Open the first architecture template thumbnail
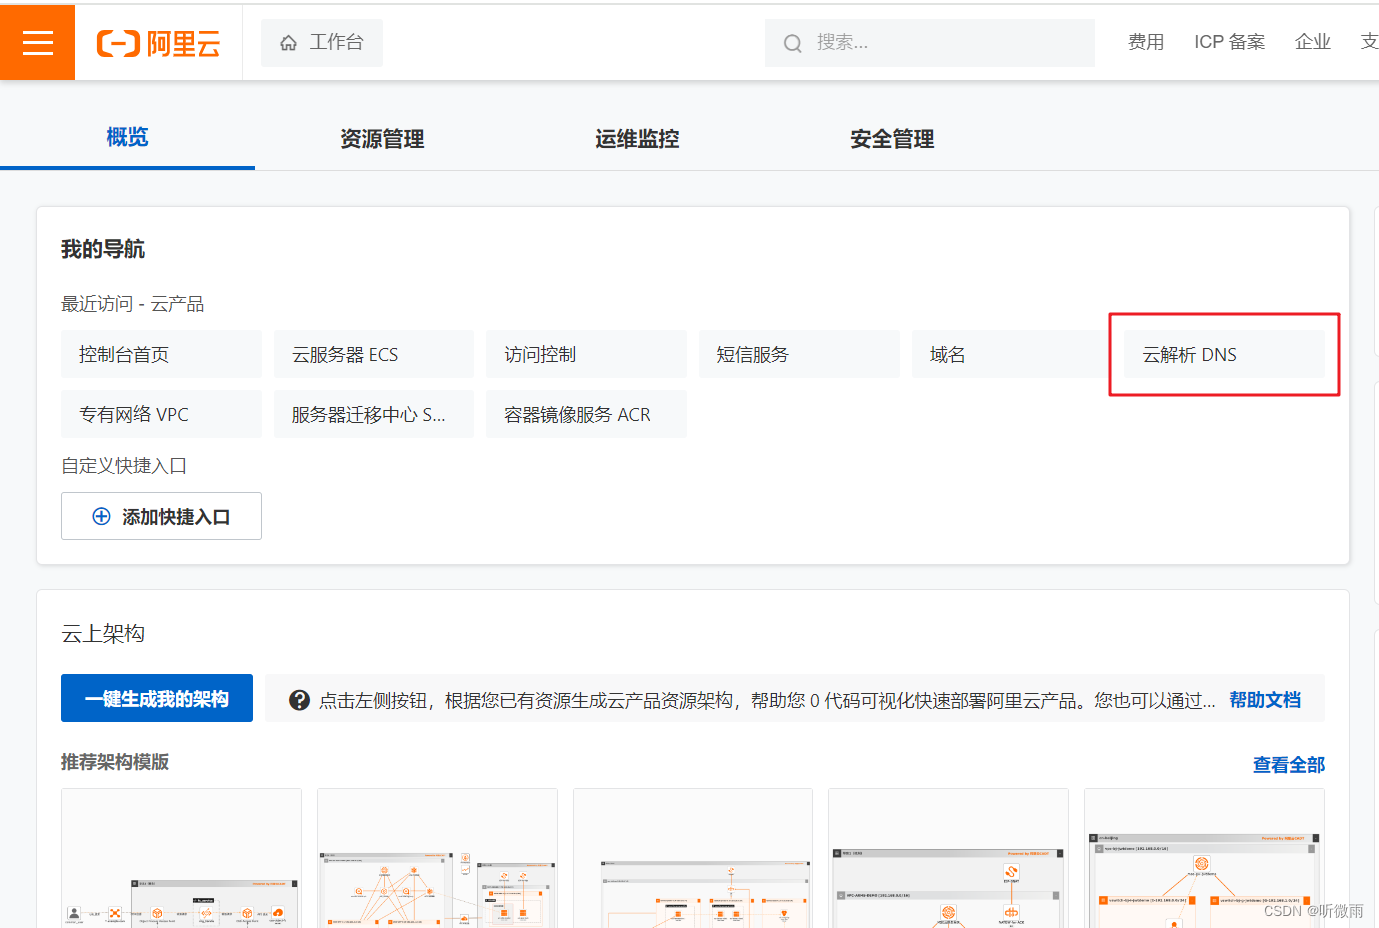This screenshot has height=928, width=1379. pyautogui.click(x=181, y=858)
